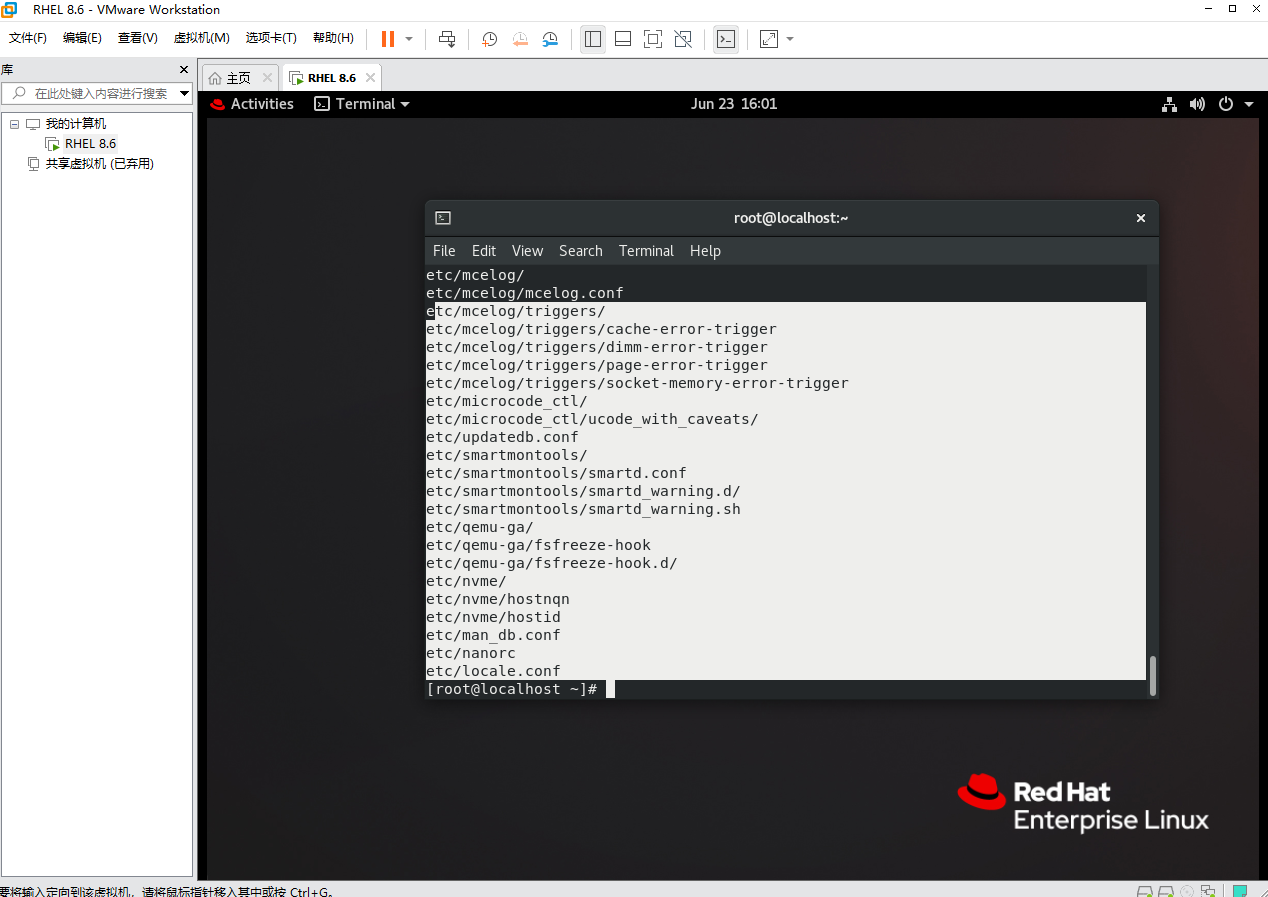Toggle Unity mode toolbar icon
The height and width of the screenshot is (897, 1268).
(x=683, y=39)
